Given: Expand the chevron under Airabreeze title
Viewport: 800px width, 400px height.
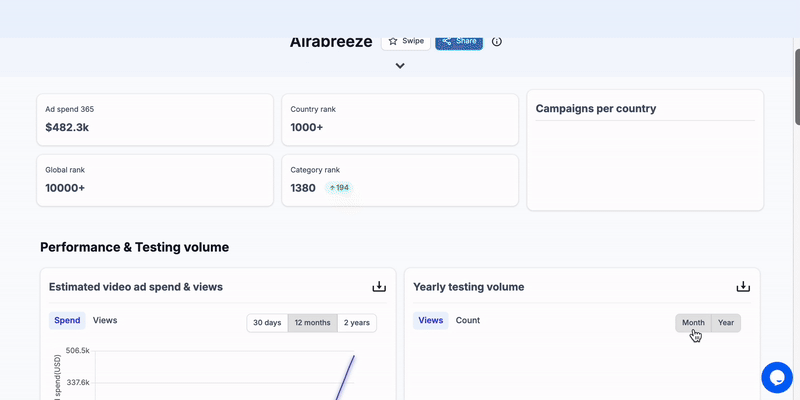Looking at the screenshot, I should [400, 66].
